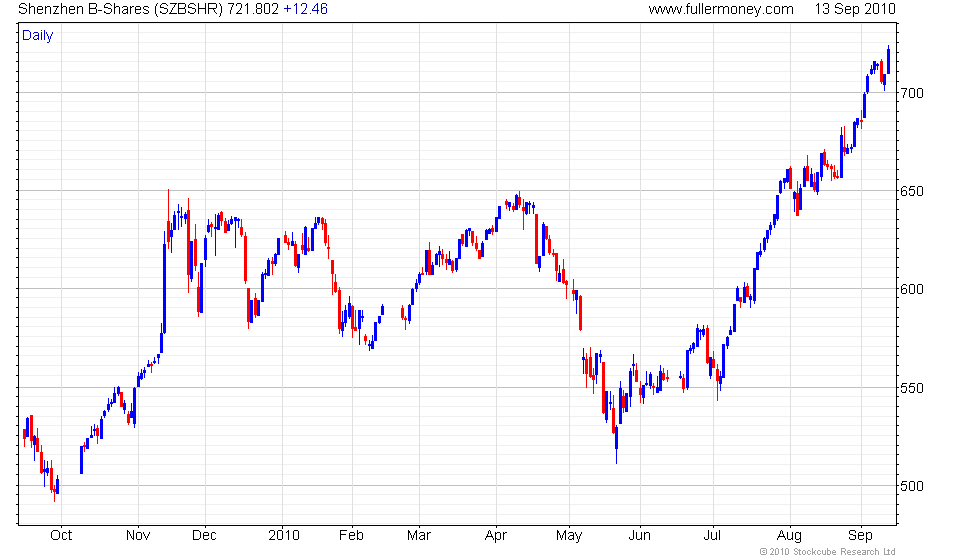Click the Stockcube Research Ltd copyright text
Screen dimensions: 980x560
[x=828, y=552]
